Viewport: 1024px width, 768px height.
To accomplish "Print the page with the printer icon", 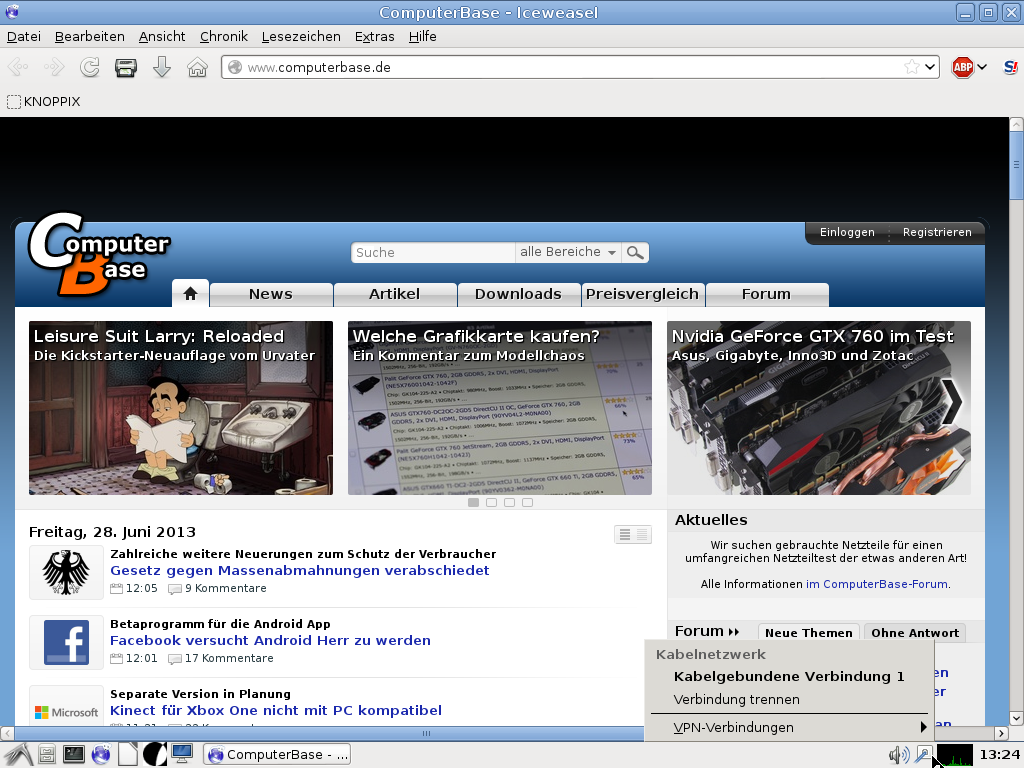I will click(125, 67).
